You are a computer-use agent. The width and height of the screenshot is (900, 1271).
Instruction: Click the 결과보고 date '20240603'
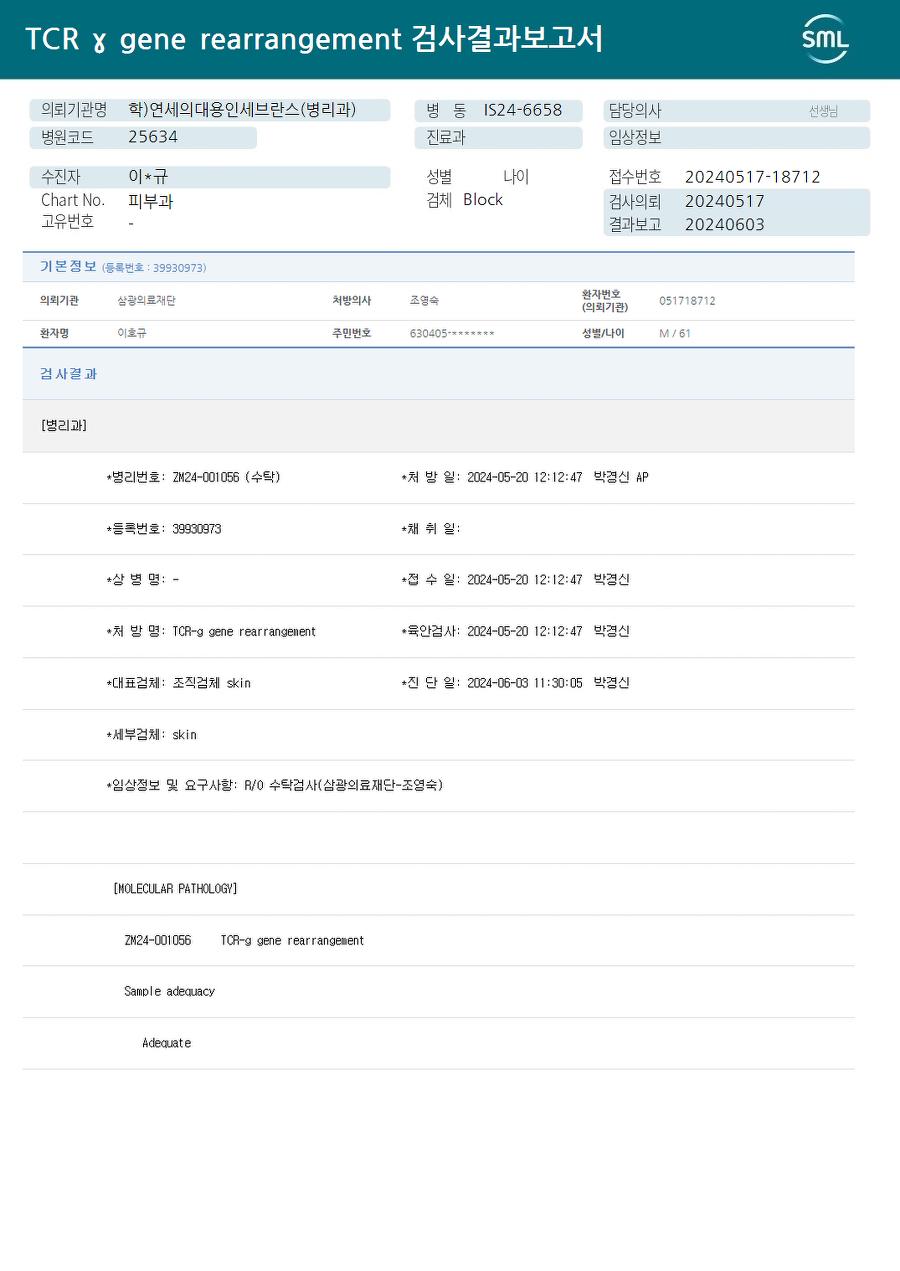pos(725,225)
